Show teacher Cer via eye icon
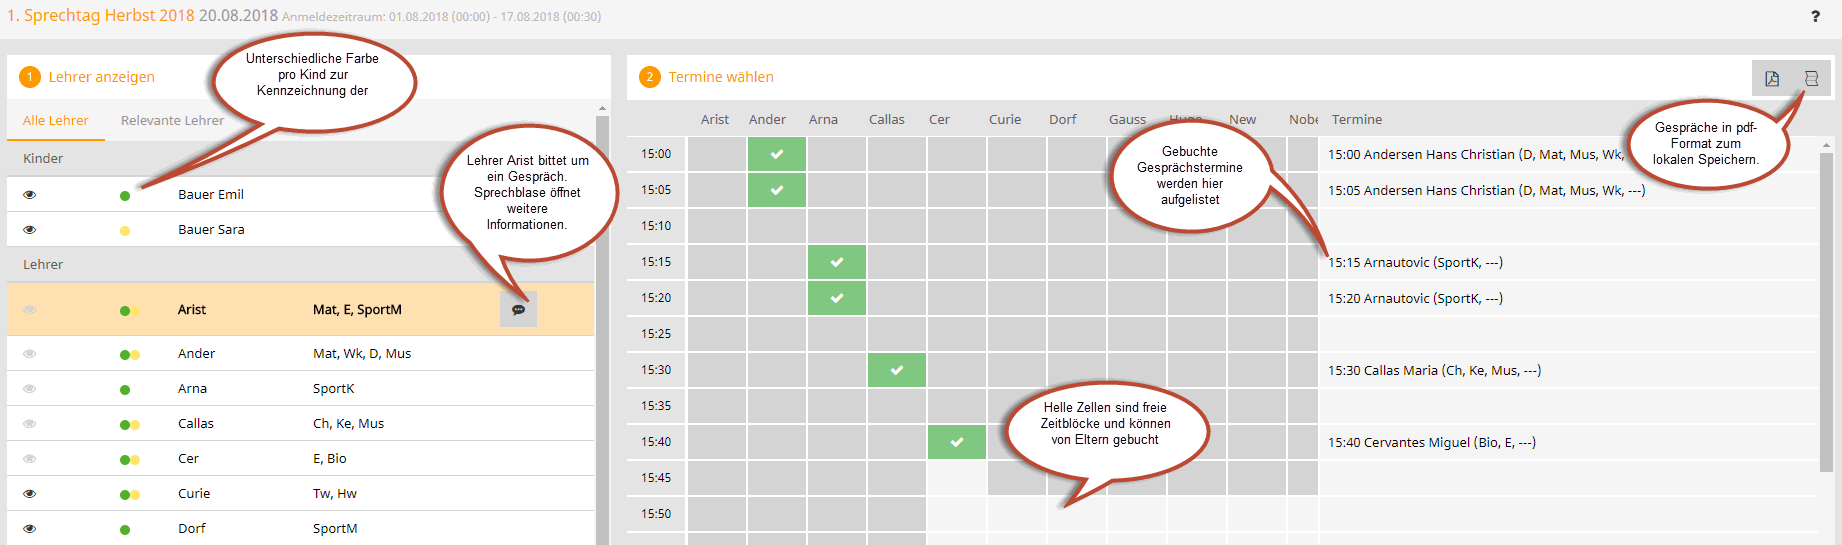Image resolution: width=1842 pixels, height=545 pixels. [x=29, y=459]
